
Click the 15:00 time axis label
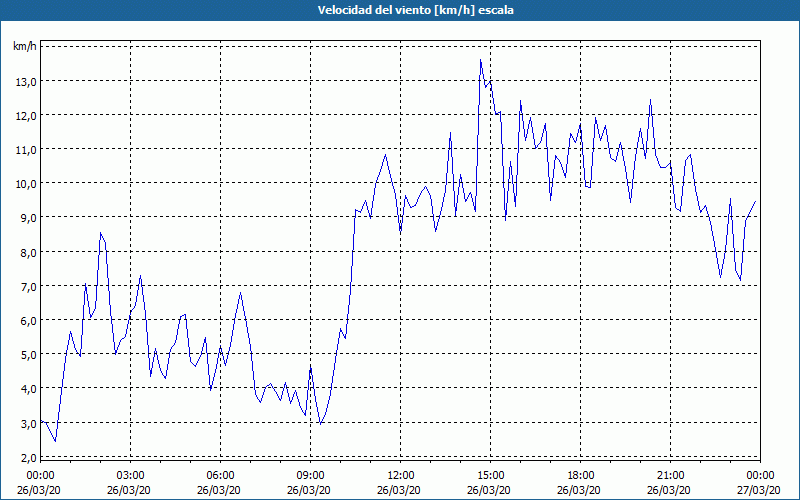pos(491,475)
